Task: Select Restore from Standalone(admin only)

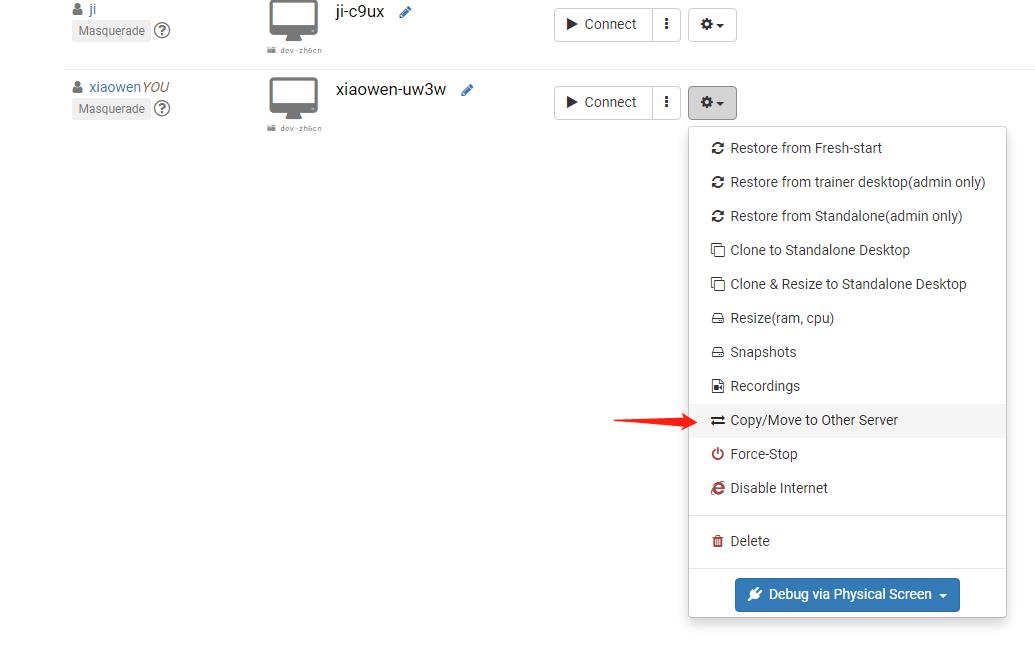Action: click(847, 216)
